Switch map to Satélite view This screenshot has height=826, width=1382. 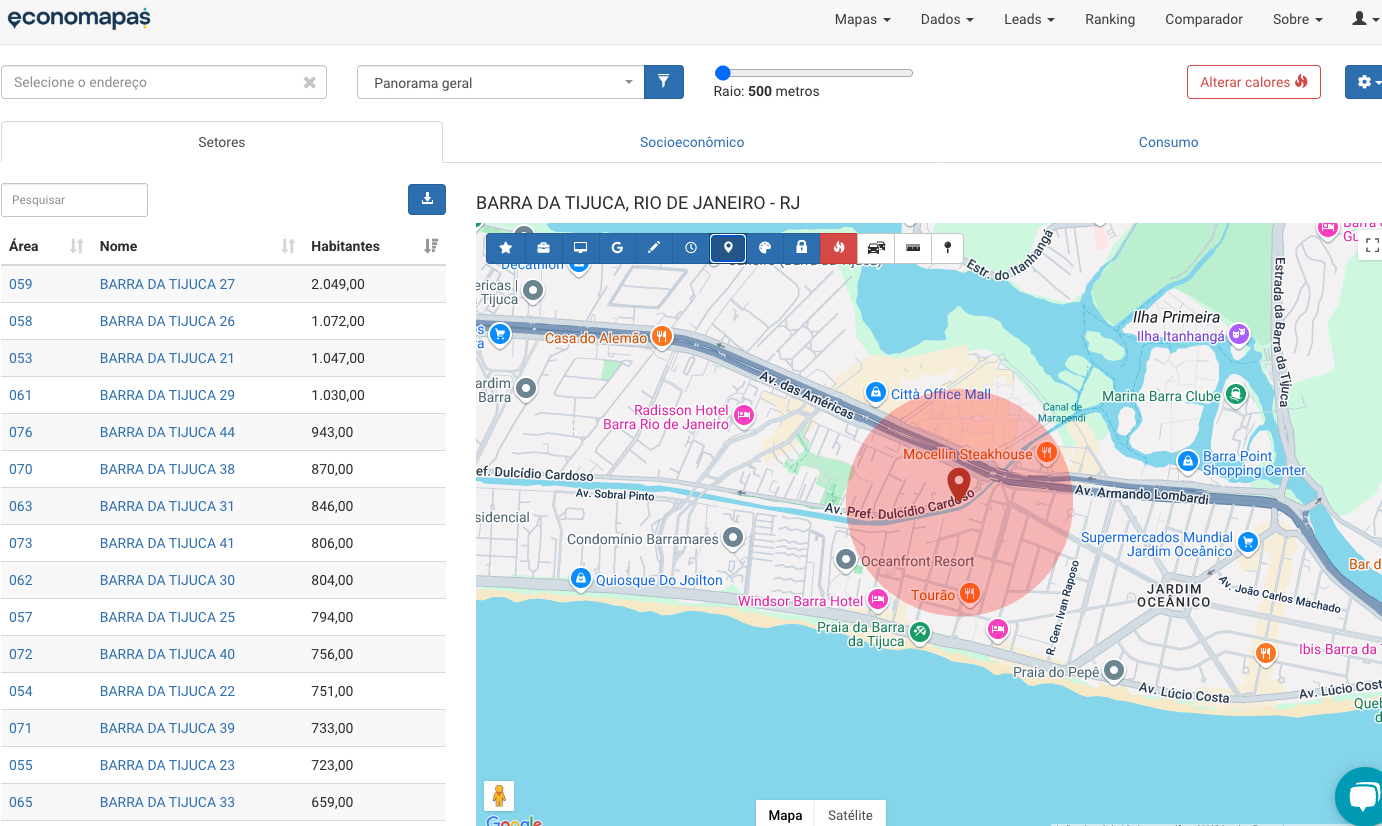[849, 814]
